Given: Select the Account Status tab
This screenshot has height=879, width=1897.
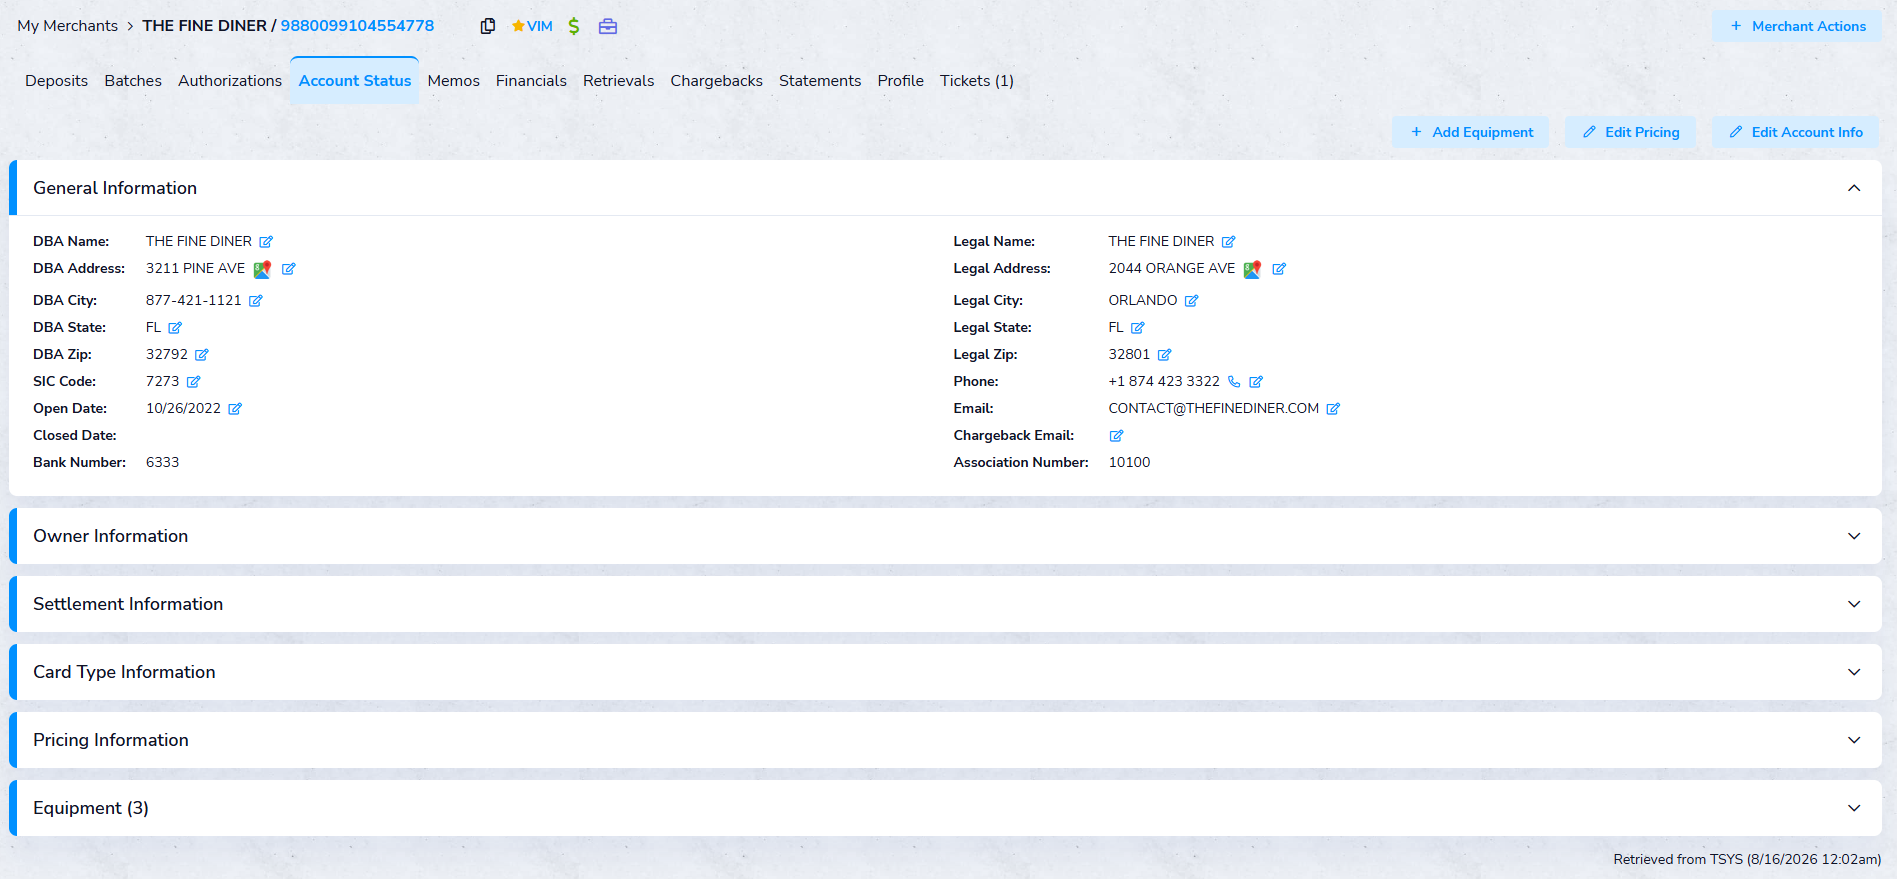Looking at the screenshot, I should [355, 81].
